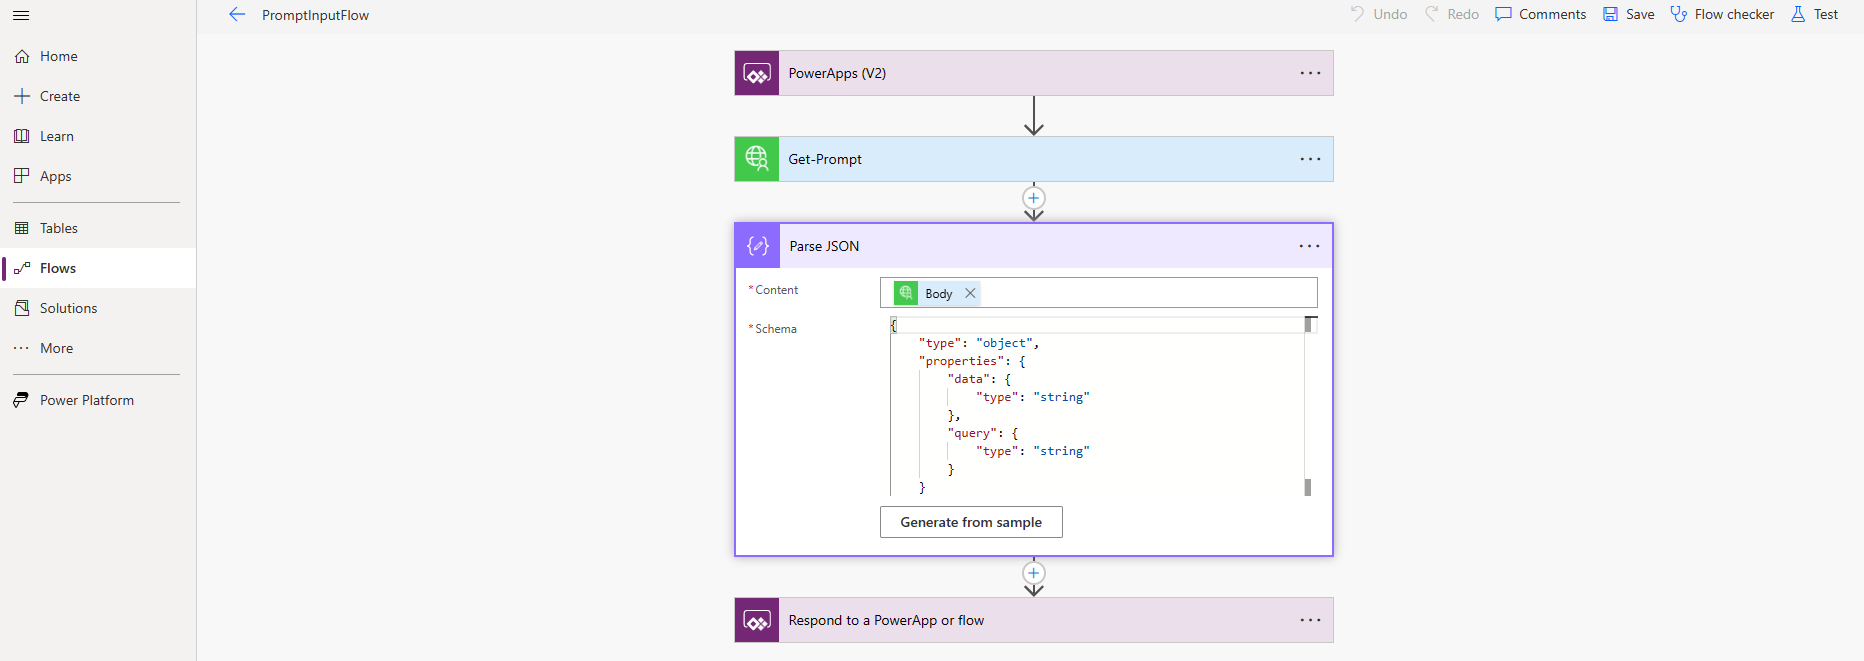
Task: Collapse the Parse JSON header
Action: [x=1034, y=246]
